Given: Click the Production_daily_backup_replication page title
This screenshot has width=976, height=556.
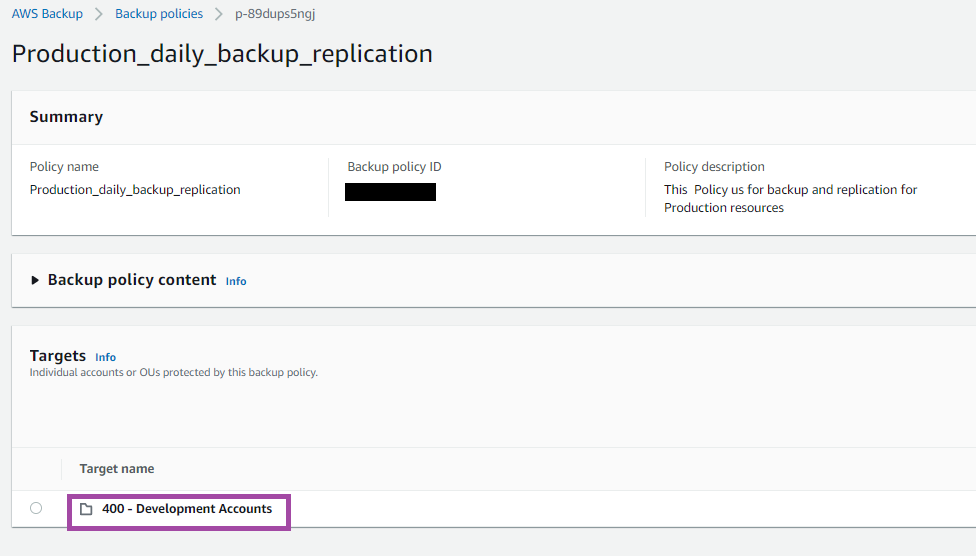Looking at the screenshot, I should [222, 54].
